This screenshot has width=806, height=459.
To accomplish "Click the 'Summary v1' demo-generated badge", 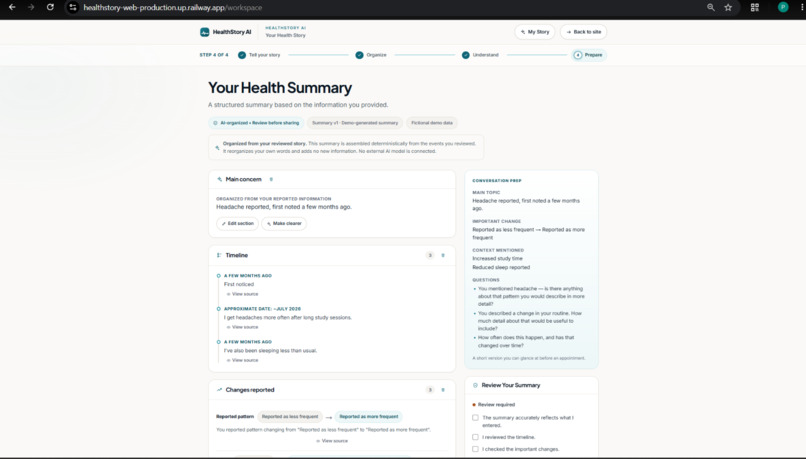I will click(355, 123).
